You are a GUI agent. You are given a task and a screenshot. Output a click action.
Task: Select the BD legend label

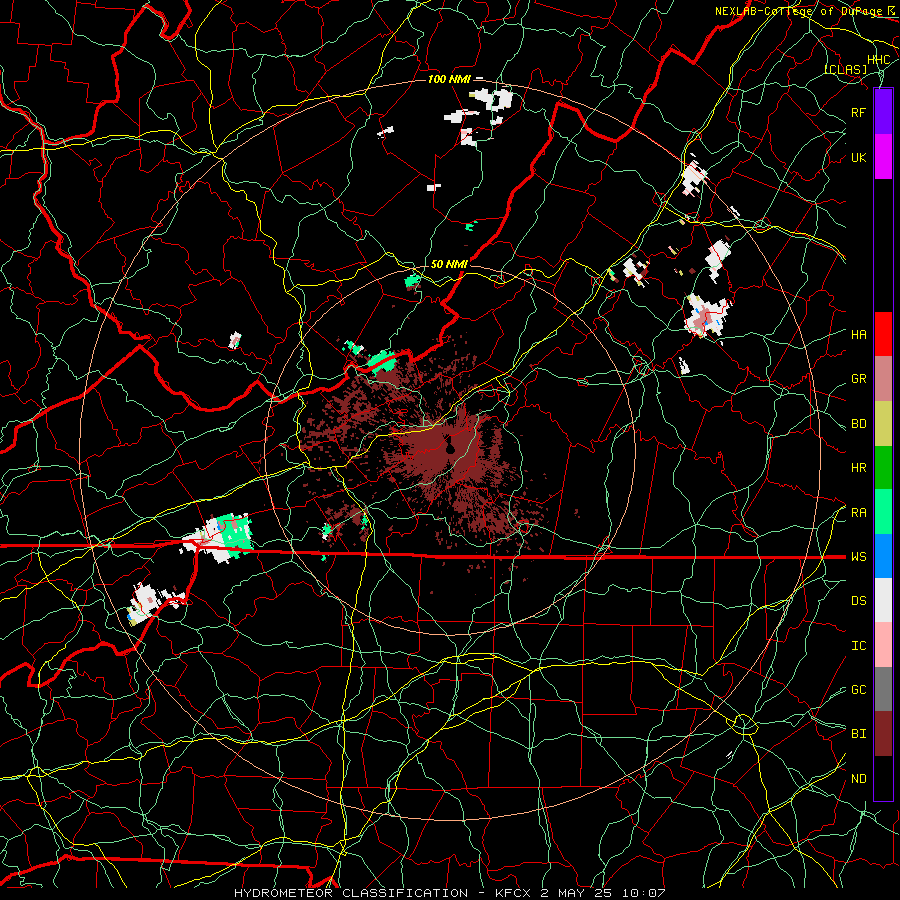pos(859,424)
